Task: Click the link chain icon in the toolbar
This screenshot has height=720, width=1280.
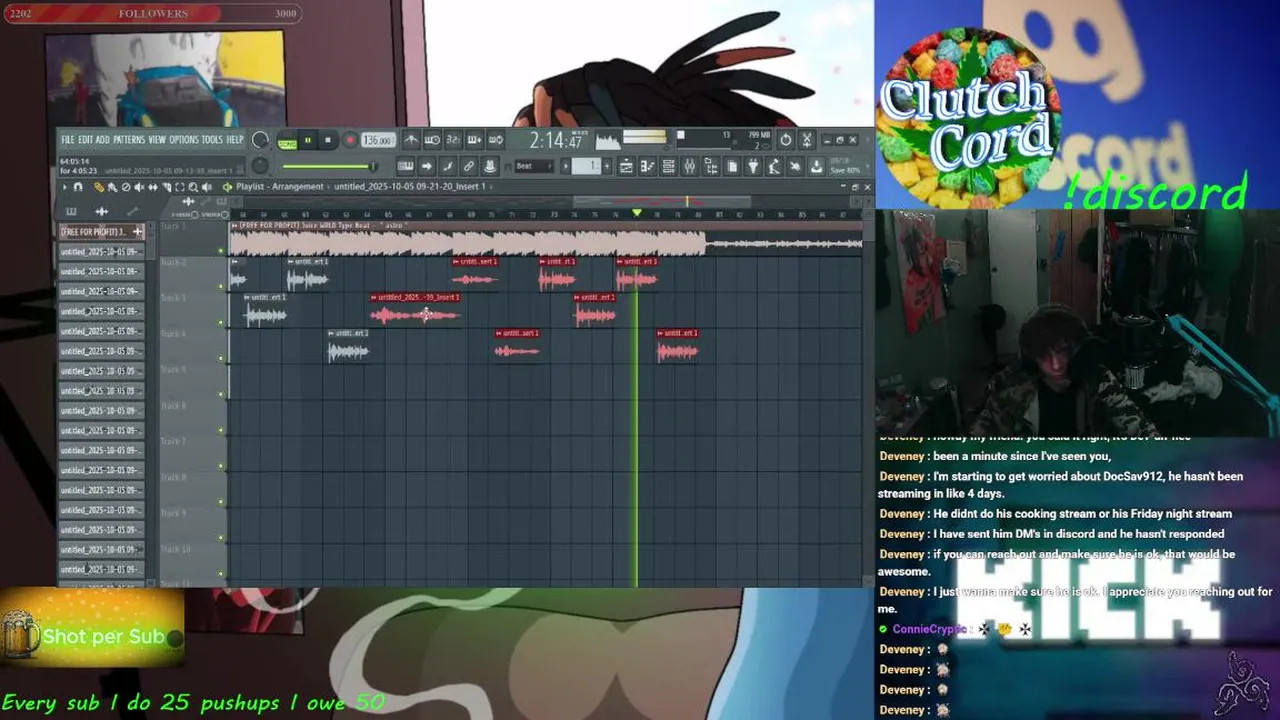Action: click(x=469, y=166)
